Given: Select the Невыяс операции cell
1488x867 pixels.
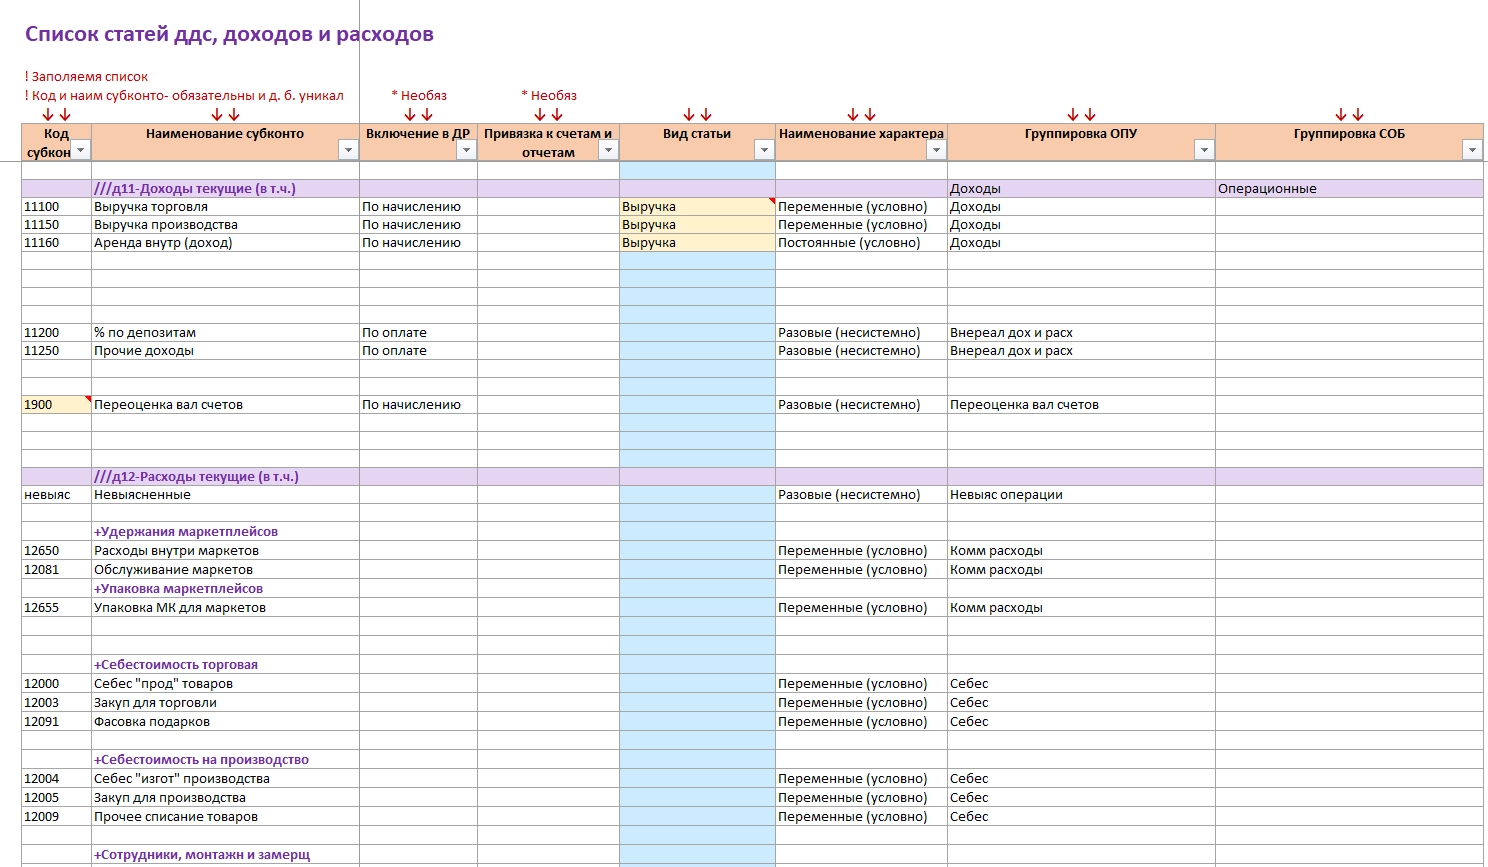Looking at the screenshot, I should tap(1081, 495).
